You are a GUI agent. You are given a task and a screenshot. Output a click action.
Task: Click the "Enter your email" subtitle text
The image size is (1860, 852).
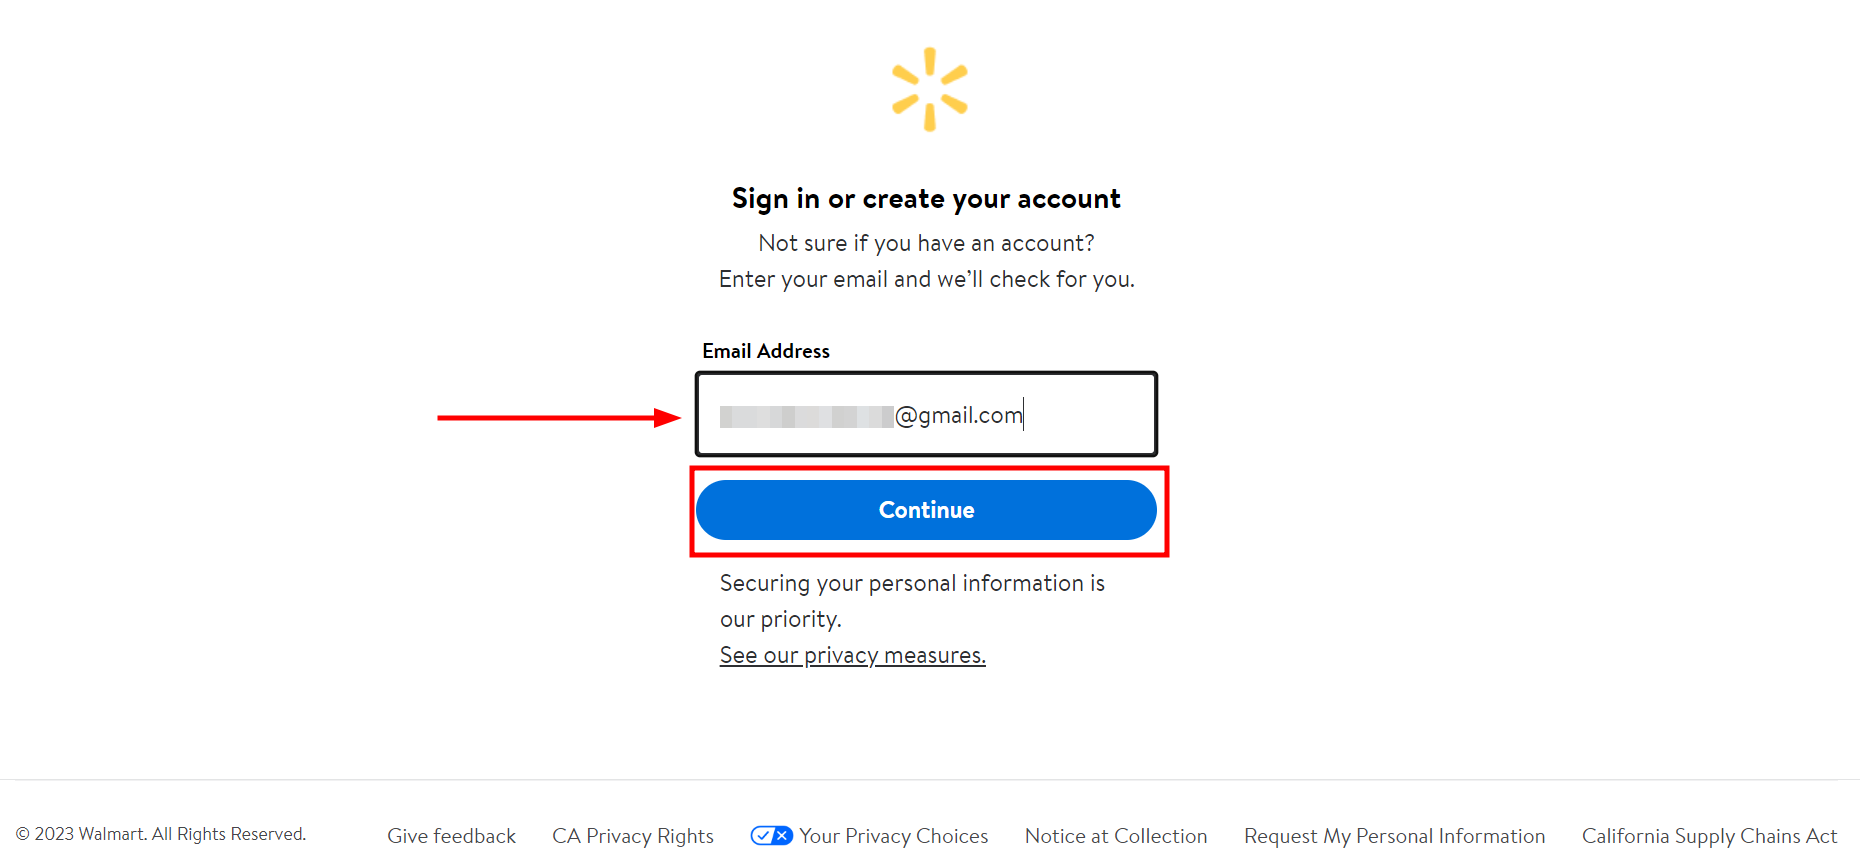tap(926, 278)
